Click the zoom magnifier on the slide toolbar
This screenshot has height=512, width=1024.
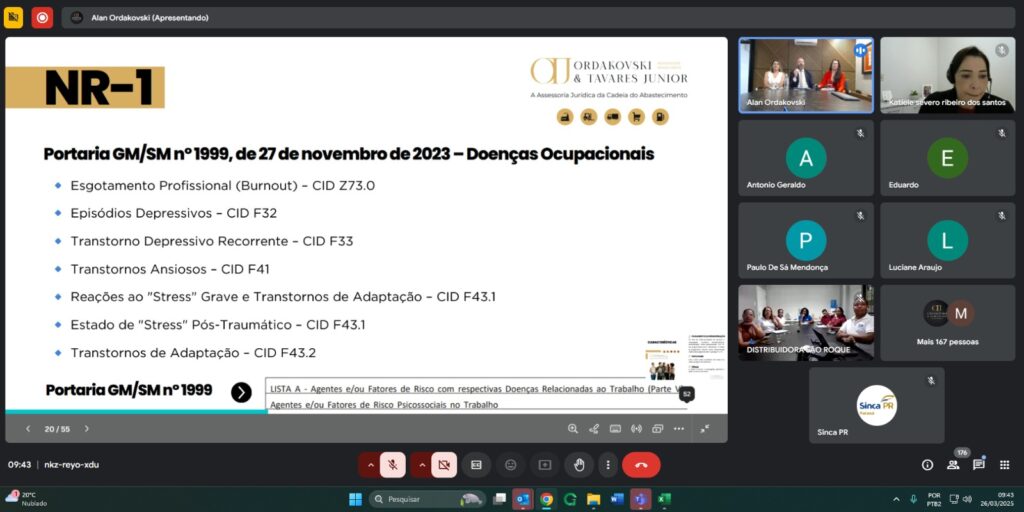[x=573, y=429]
